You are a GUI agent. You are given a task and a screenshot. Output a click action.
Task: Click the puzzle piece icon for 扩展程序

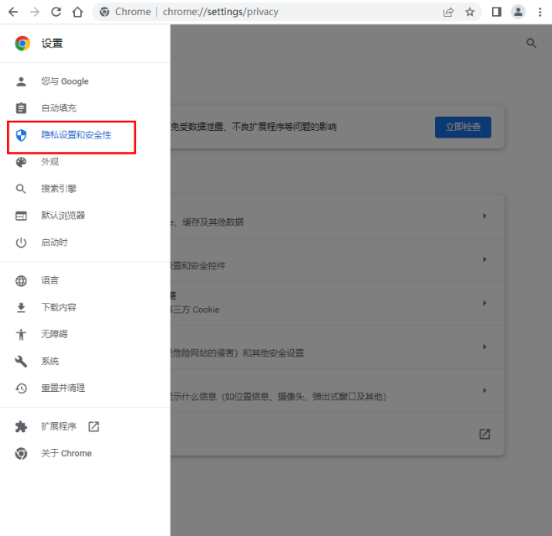pos(21,427)
